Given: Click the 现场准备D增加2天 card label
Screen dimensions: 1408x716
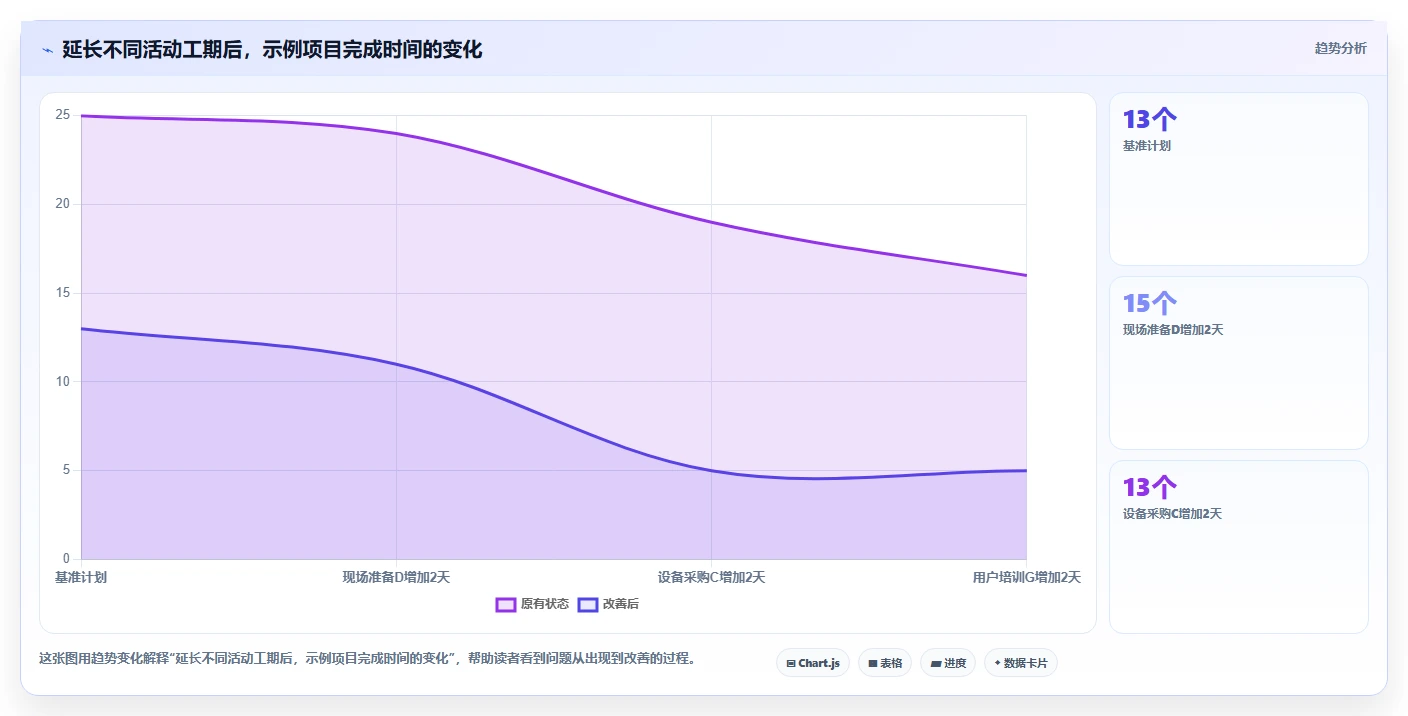Looking at the screenshot, I should pos(1173,330).
